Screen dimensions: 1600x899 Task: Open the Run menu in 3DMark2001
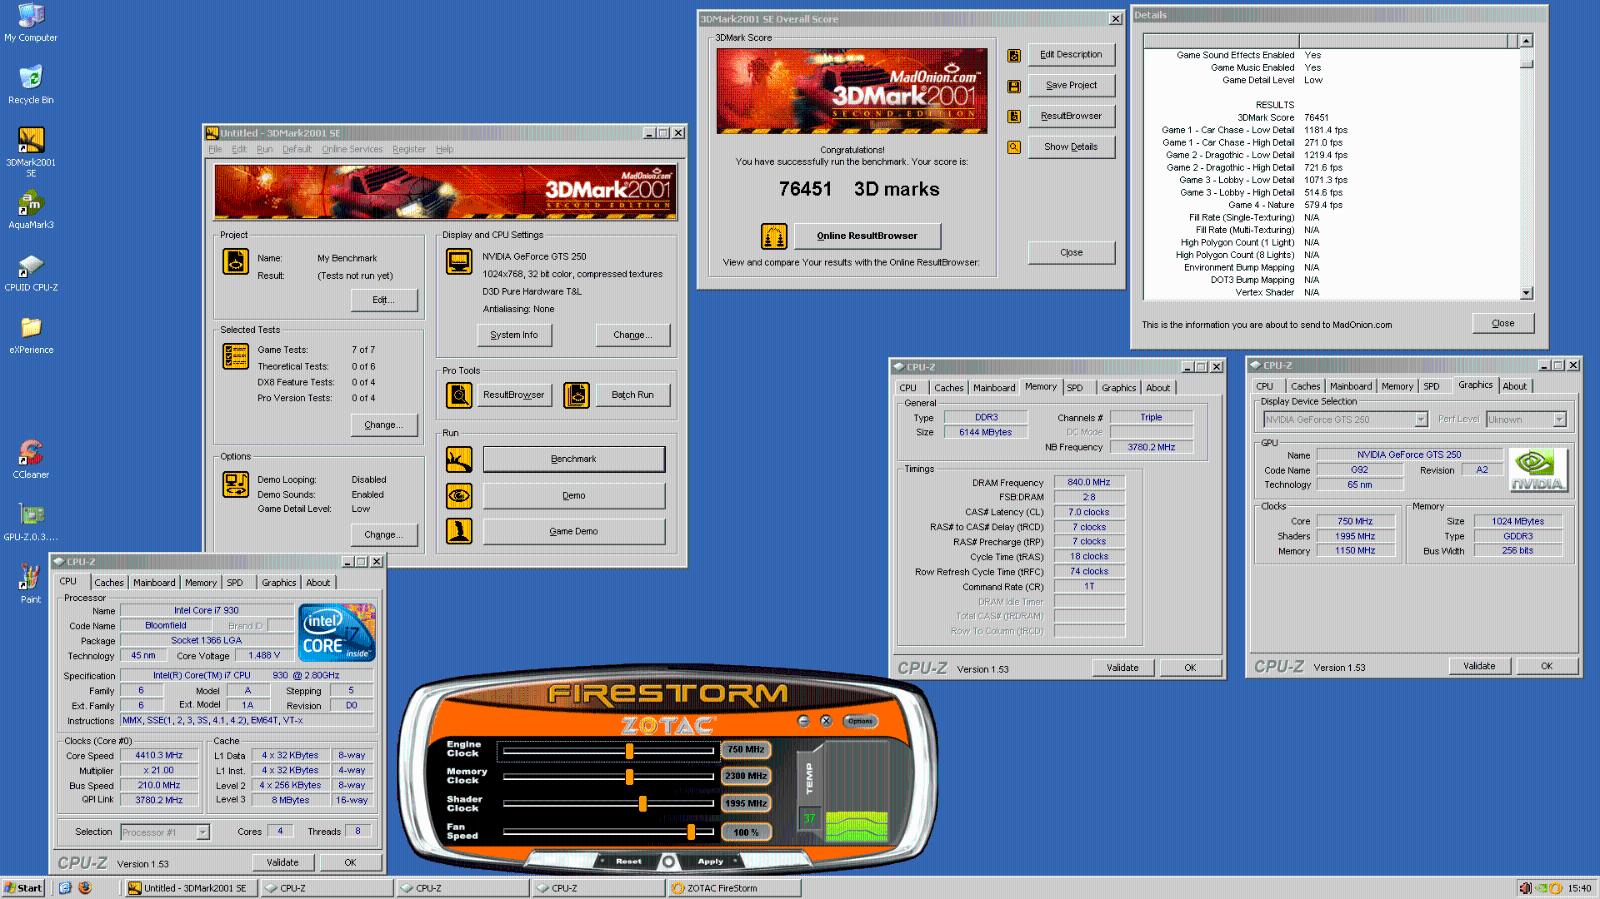(264, 149)
